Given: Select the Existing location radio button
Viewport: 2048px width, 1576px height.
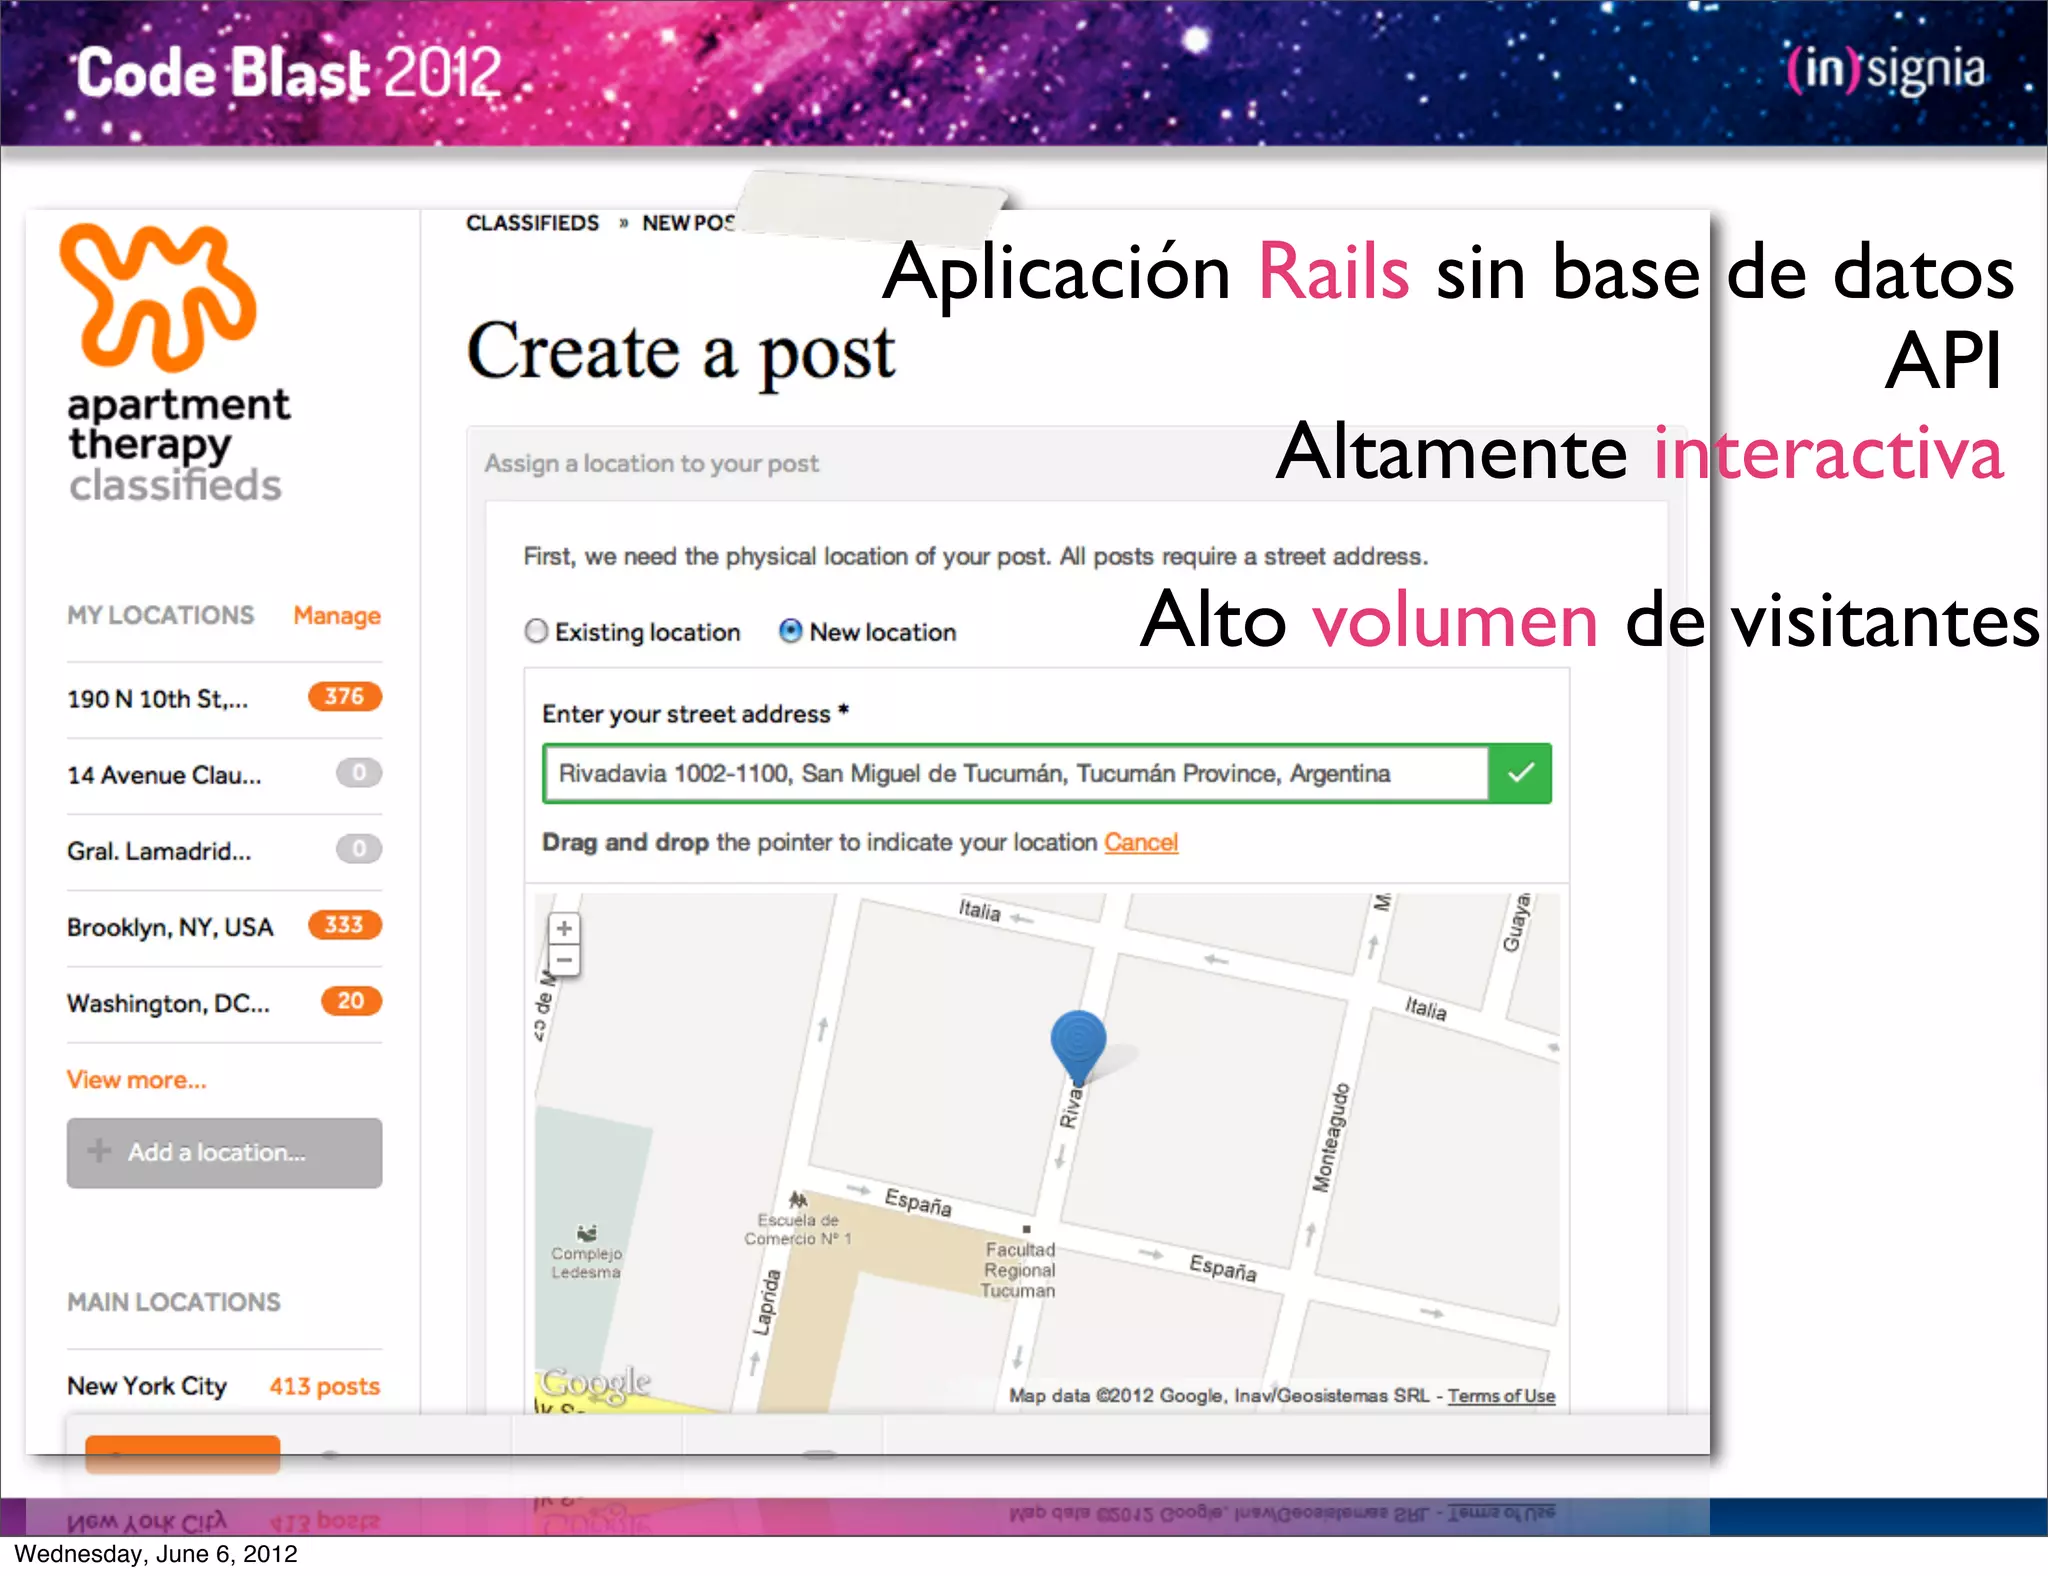Looking at the screenshot, I should tap(536, 631).
